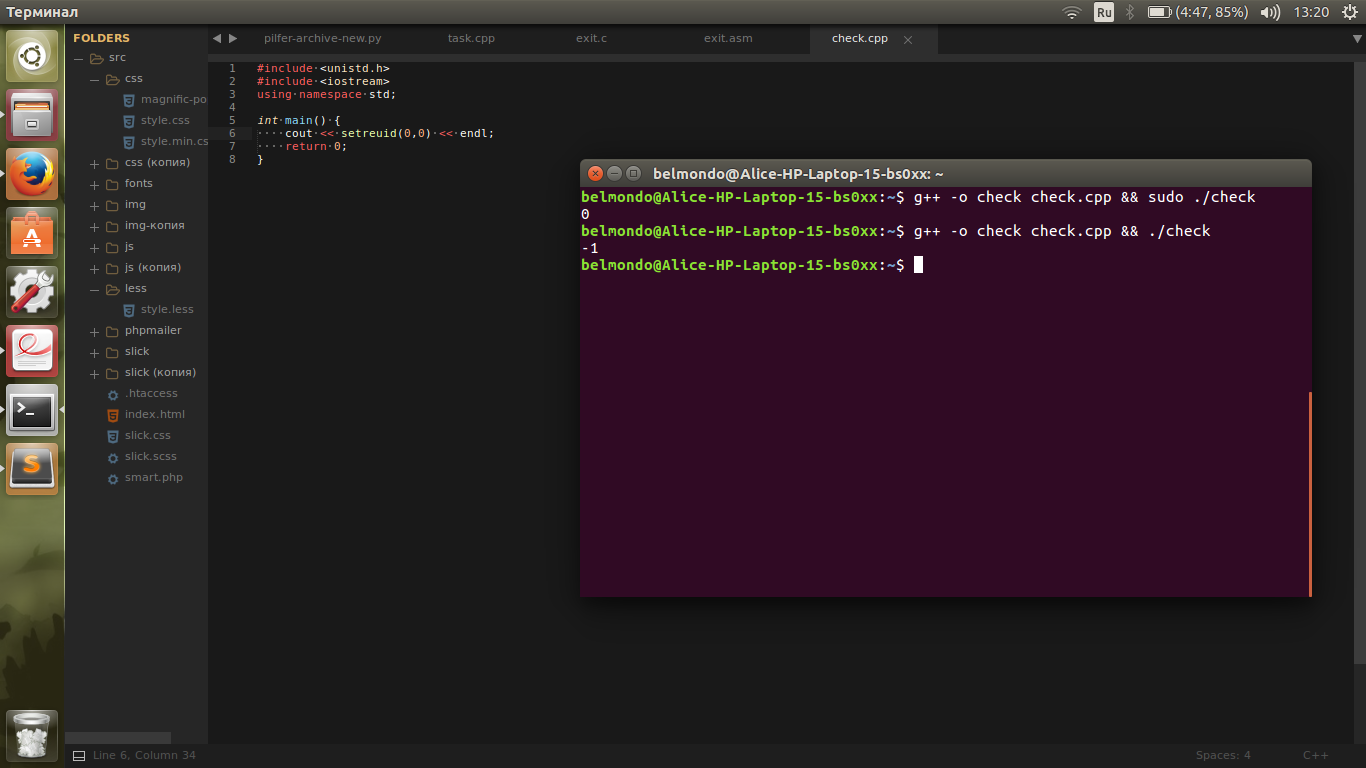The image size is (1366, 768).
Task: Click the Sublime Text launcher icon
Action: pyautogui.click(x=33, y=469)
